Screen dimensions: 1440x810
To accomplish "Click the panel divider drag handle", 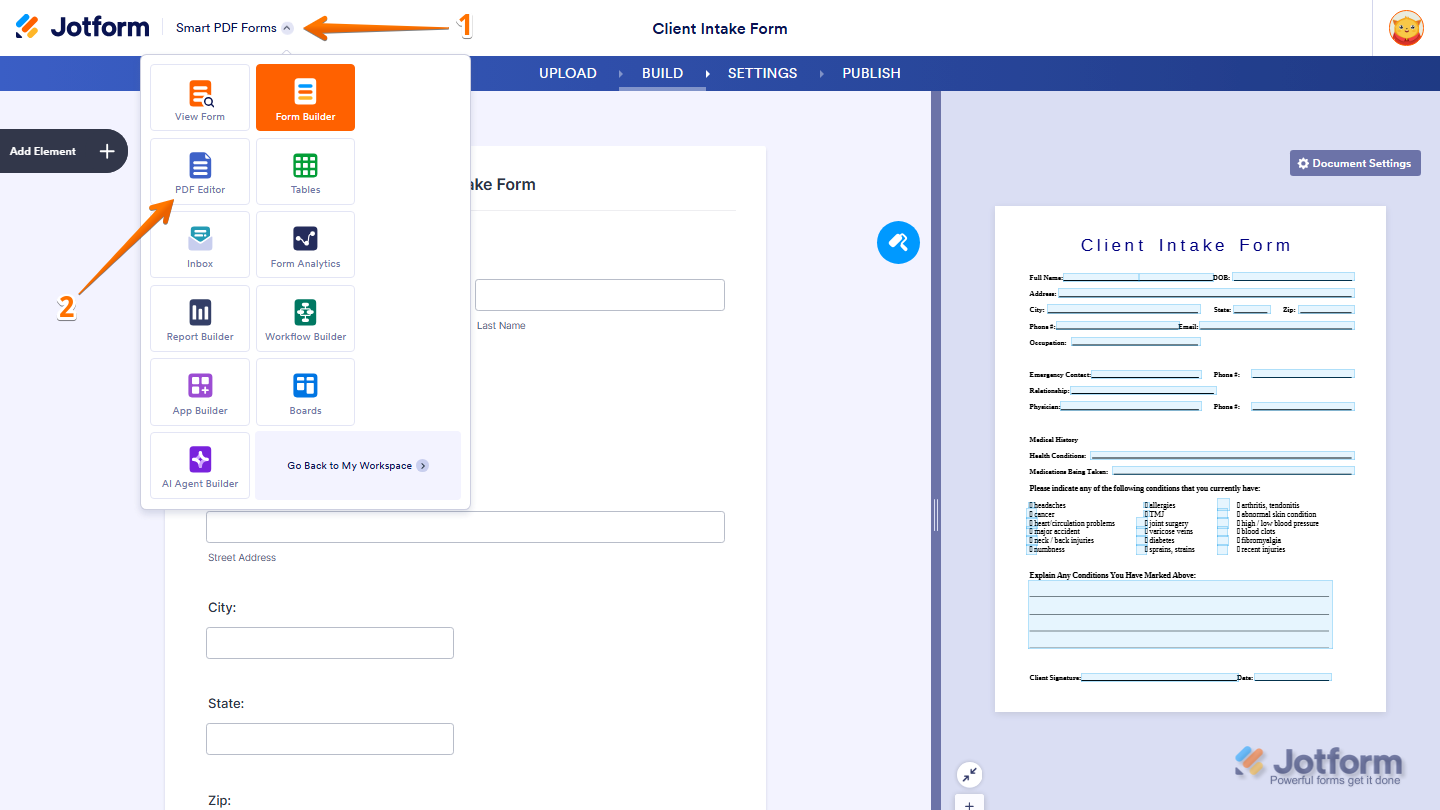I will coord(936,515).
